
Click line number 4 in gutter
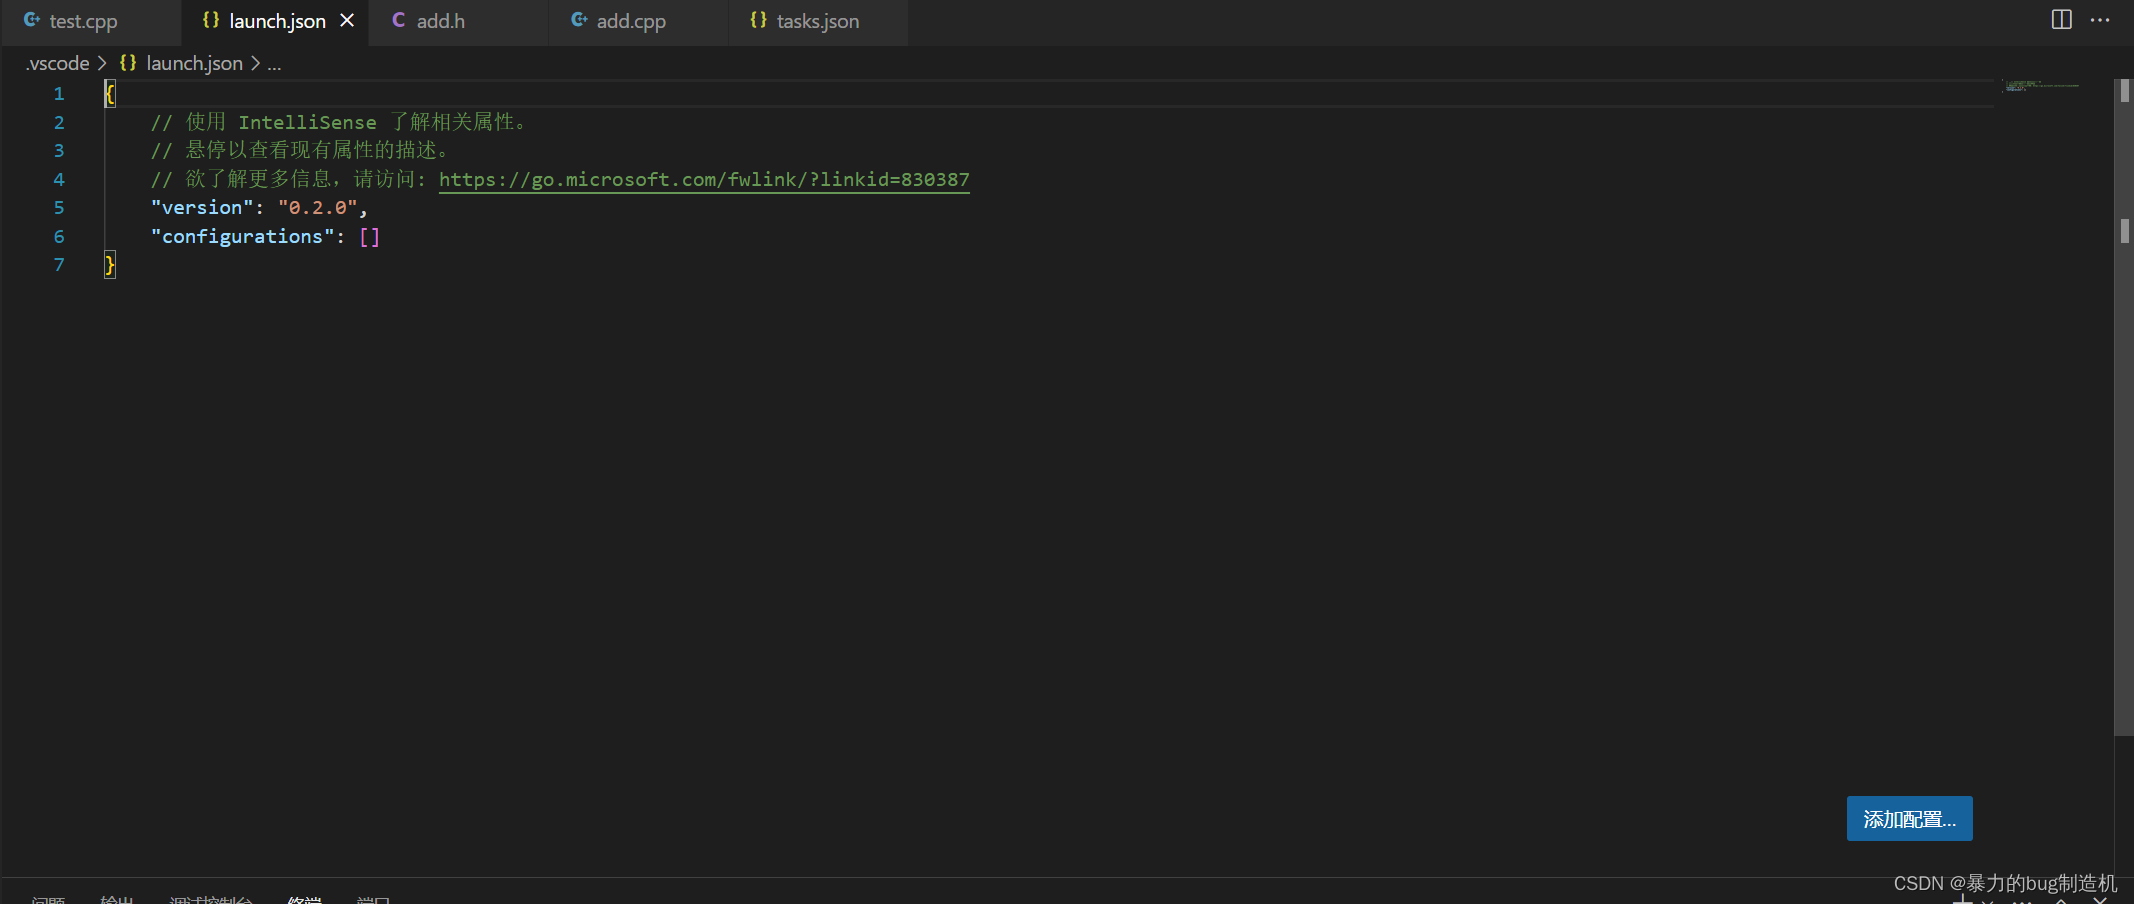coord(59,179)
